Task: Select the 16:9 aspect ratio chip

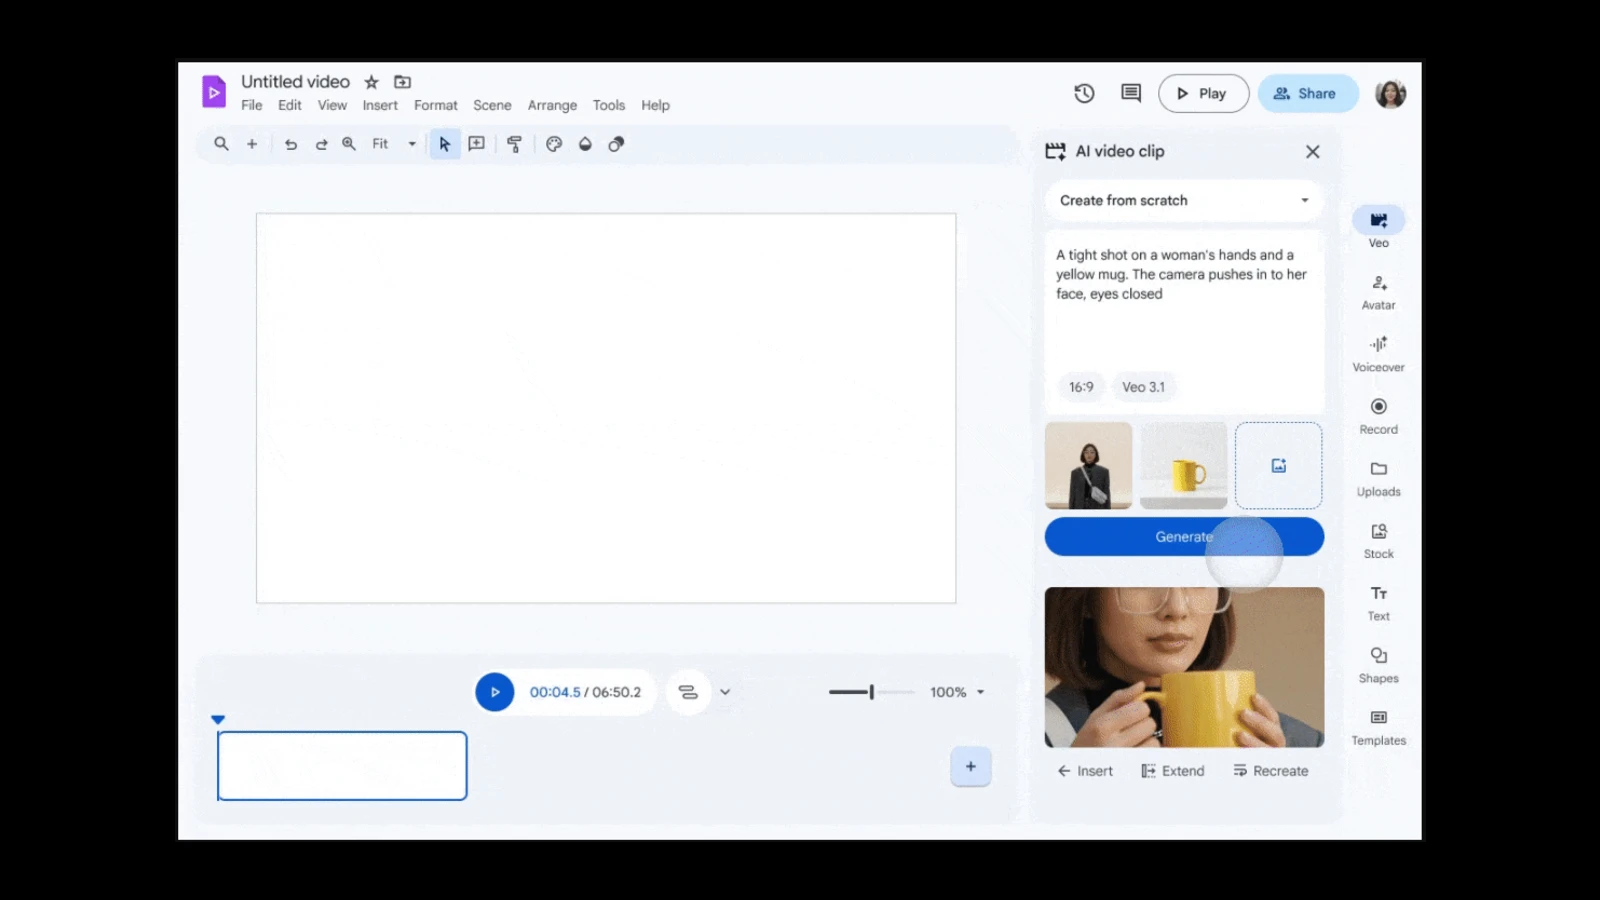Action: point(1080,387)
